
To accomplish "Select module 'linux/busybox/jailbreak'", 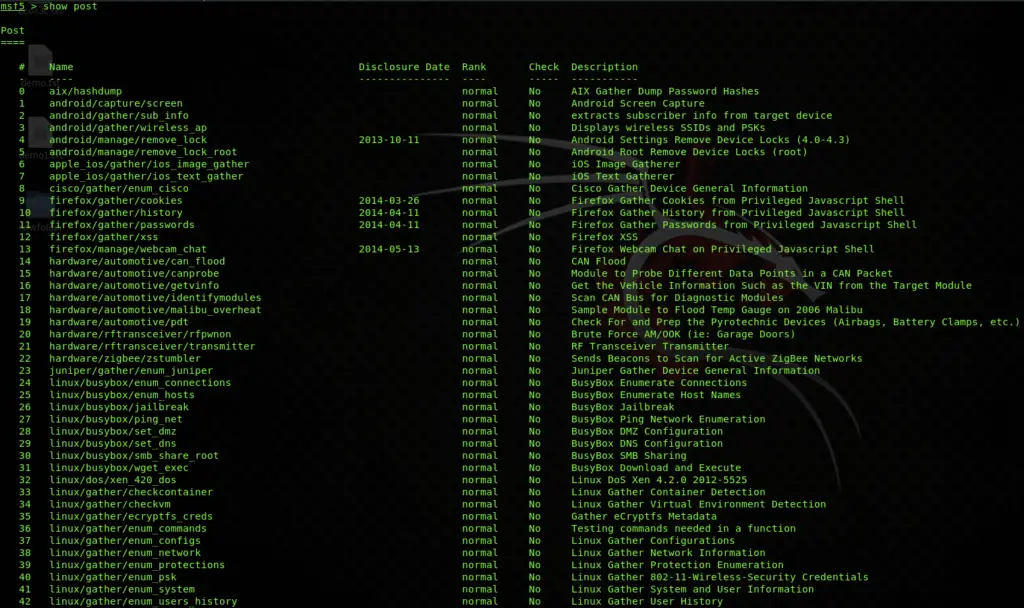I will point(119,408).
